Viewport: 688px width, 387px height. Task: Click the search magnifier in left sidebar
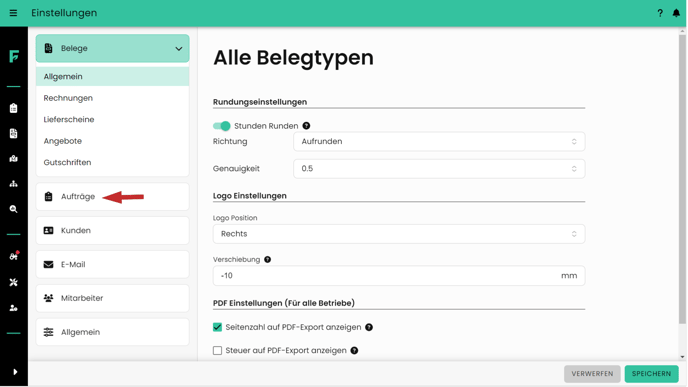[x=14, y=209]
